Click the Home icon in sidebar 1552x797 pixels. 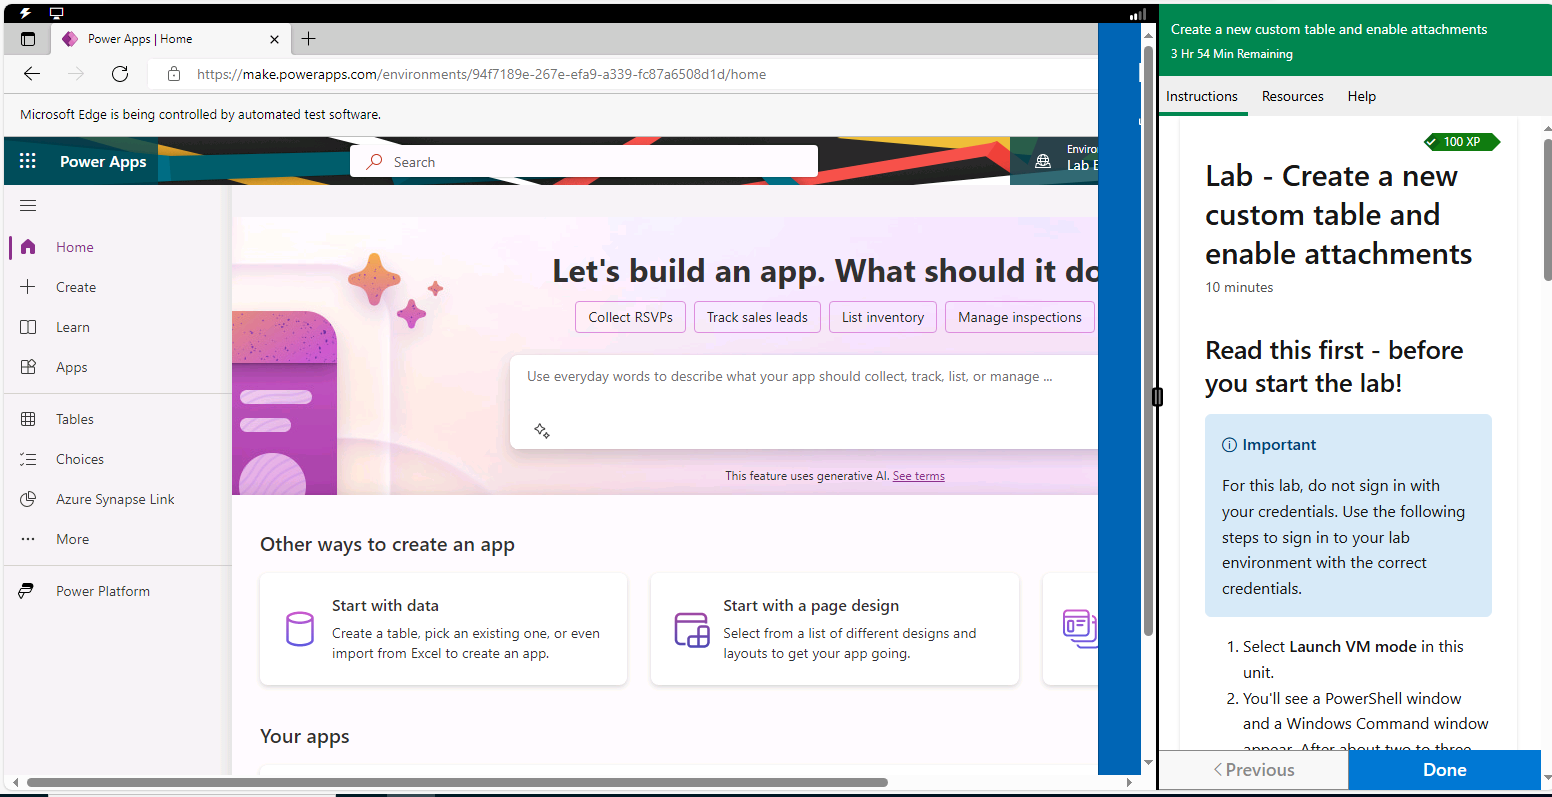(x=28, y=247)
